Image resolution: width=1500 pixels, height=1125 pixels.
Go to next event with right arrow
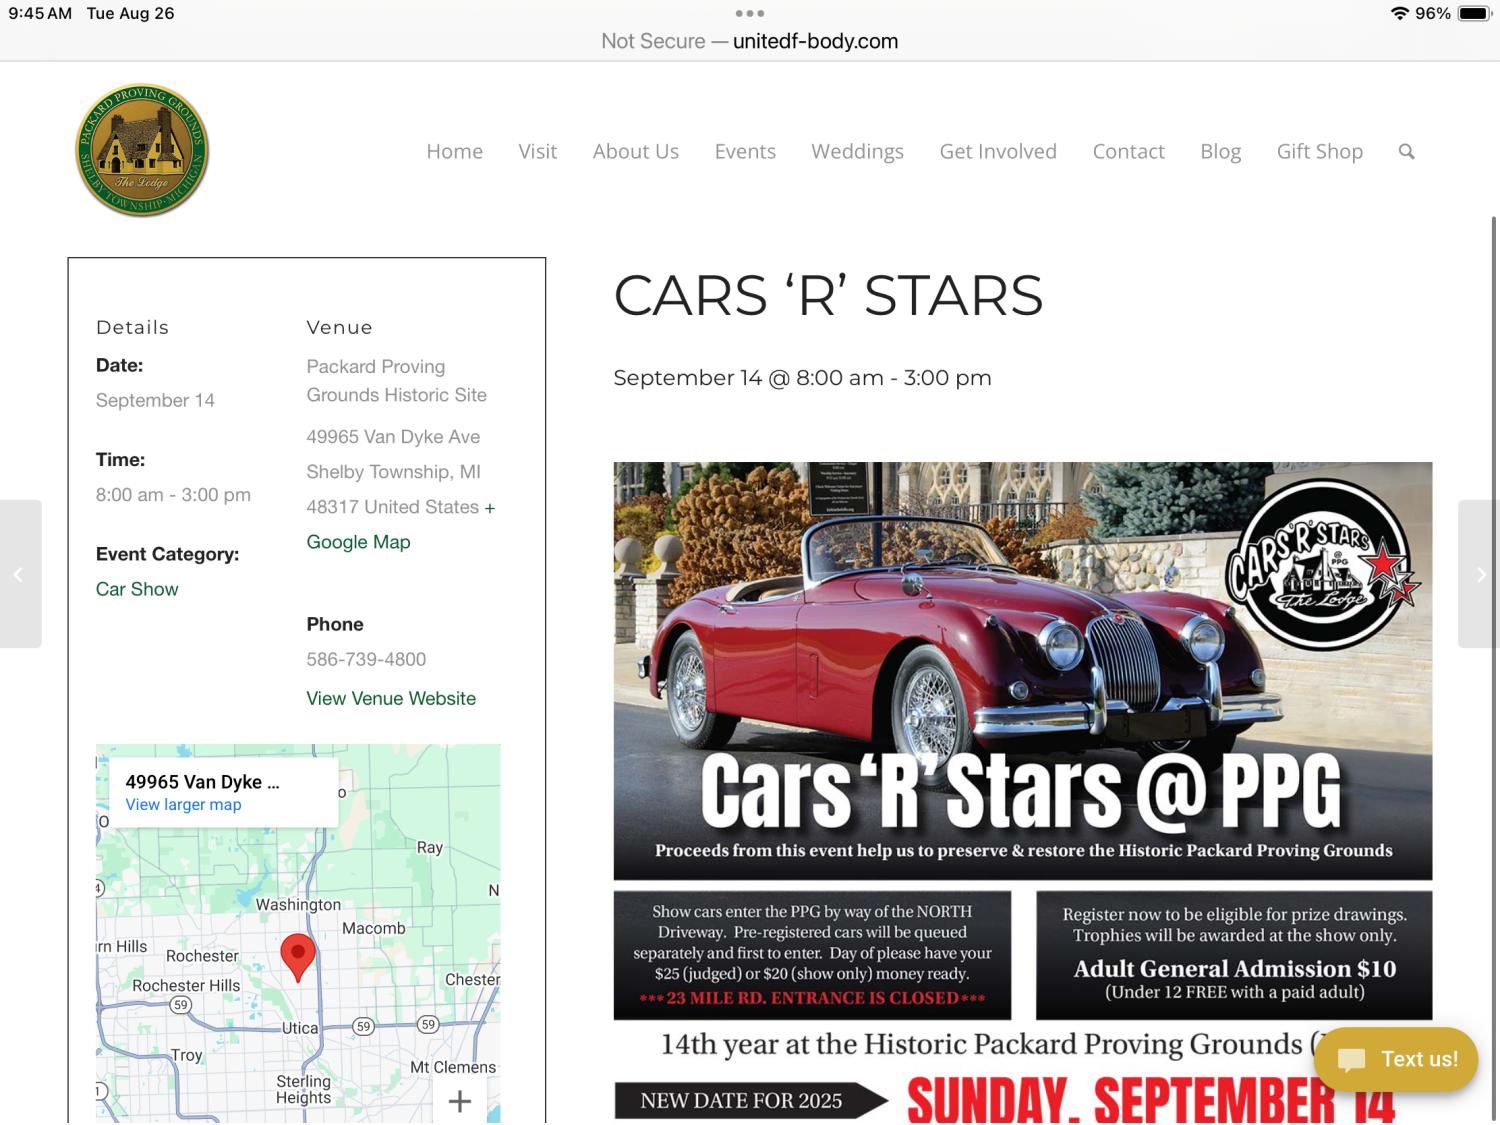1480,574
